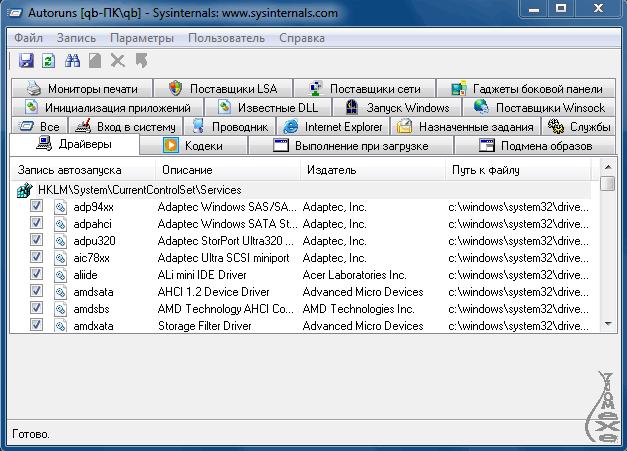
Task: Click the scrollbar down arrow
Action: coord(608,324)
